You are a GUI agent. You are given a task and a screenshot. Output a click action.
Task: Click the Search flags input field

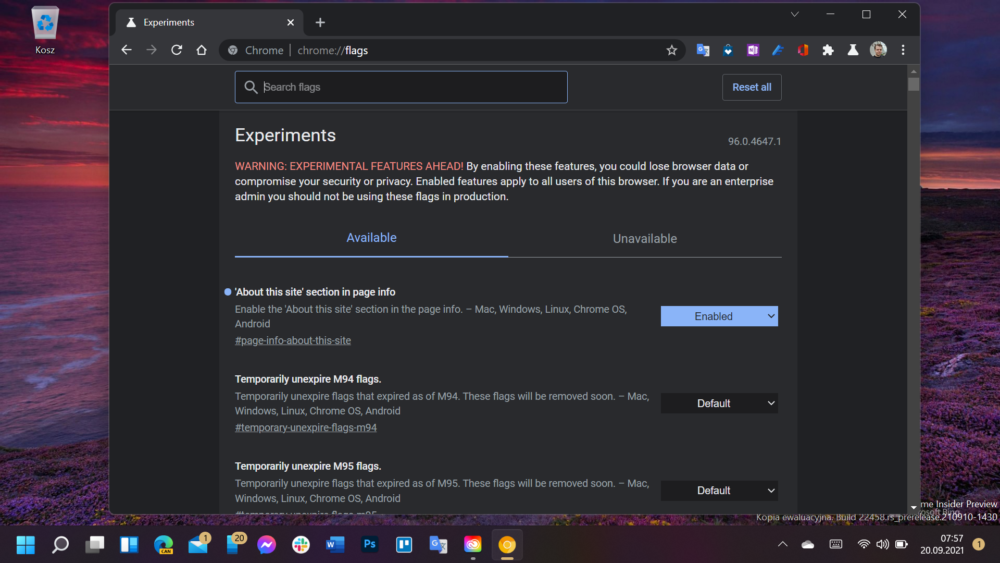(401, 87)
